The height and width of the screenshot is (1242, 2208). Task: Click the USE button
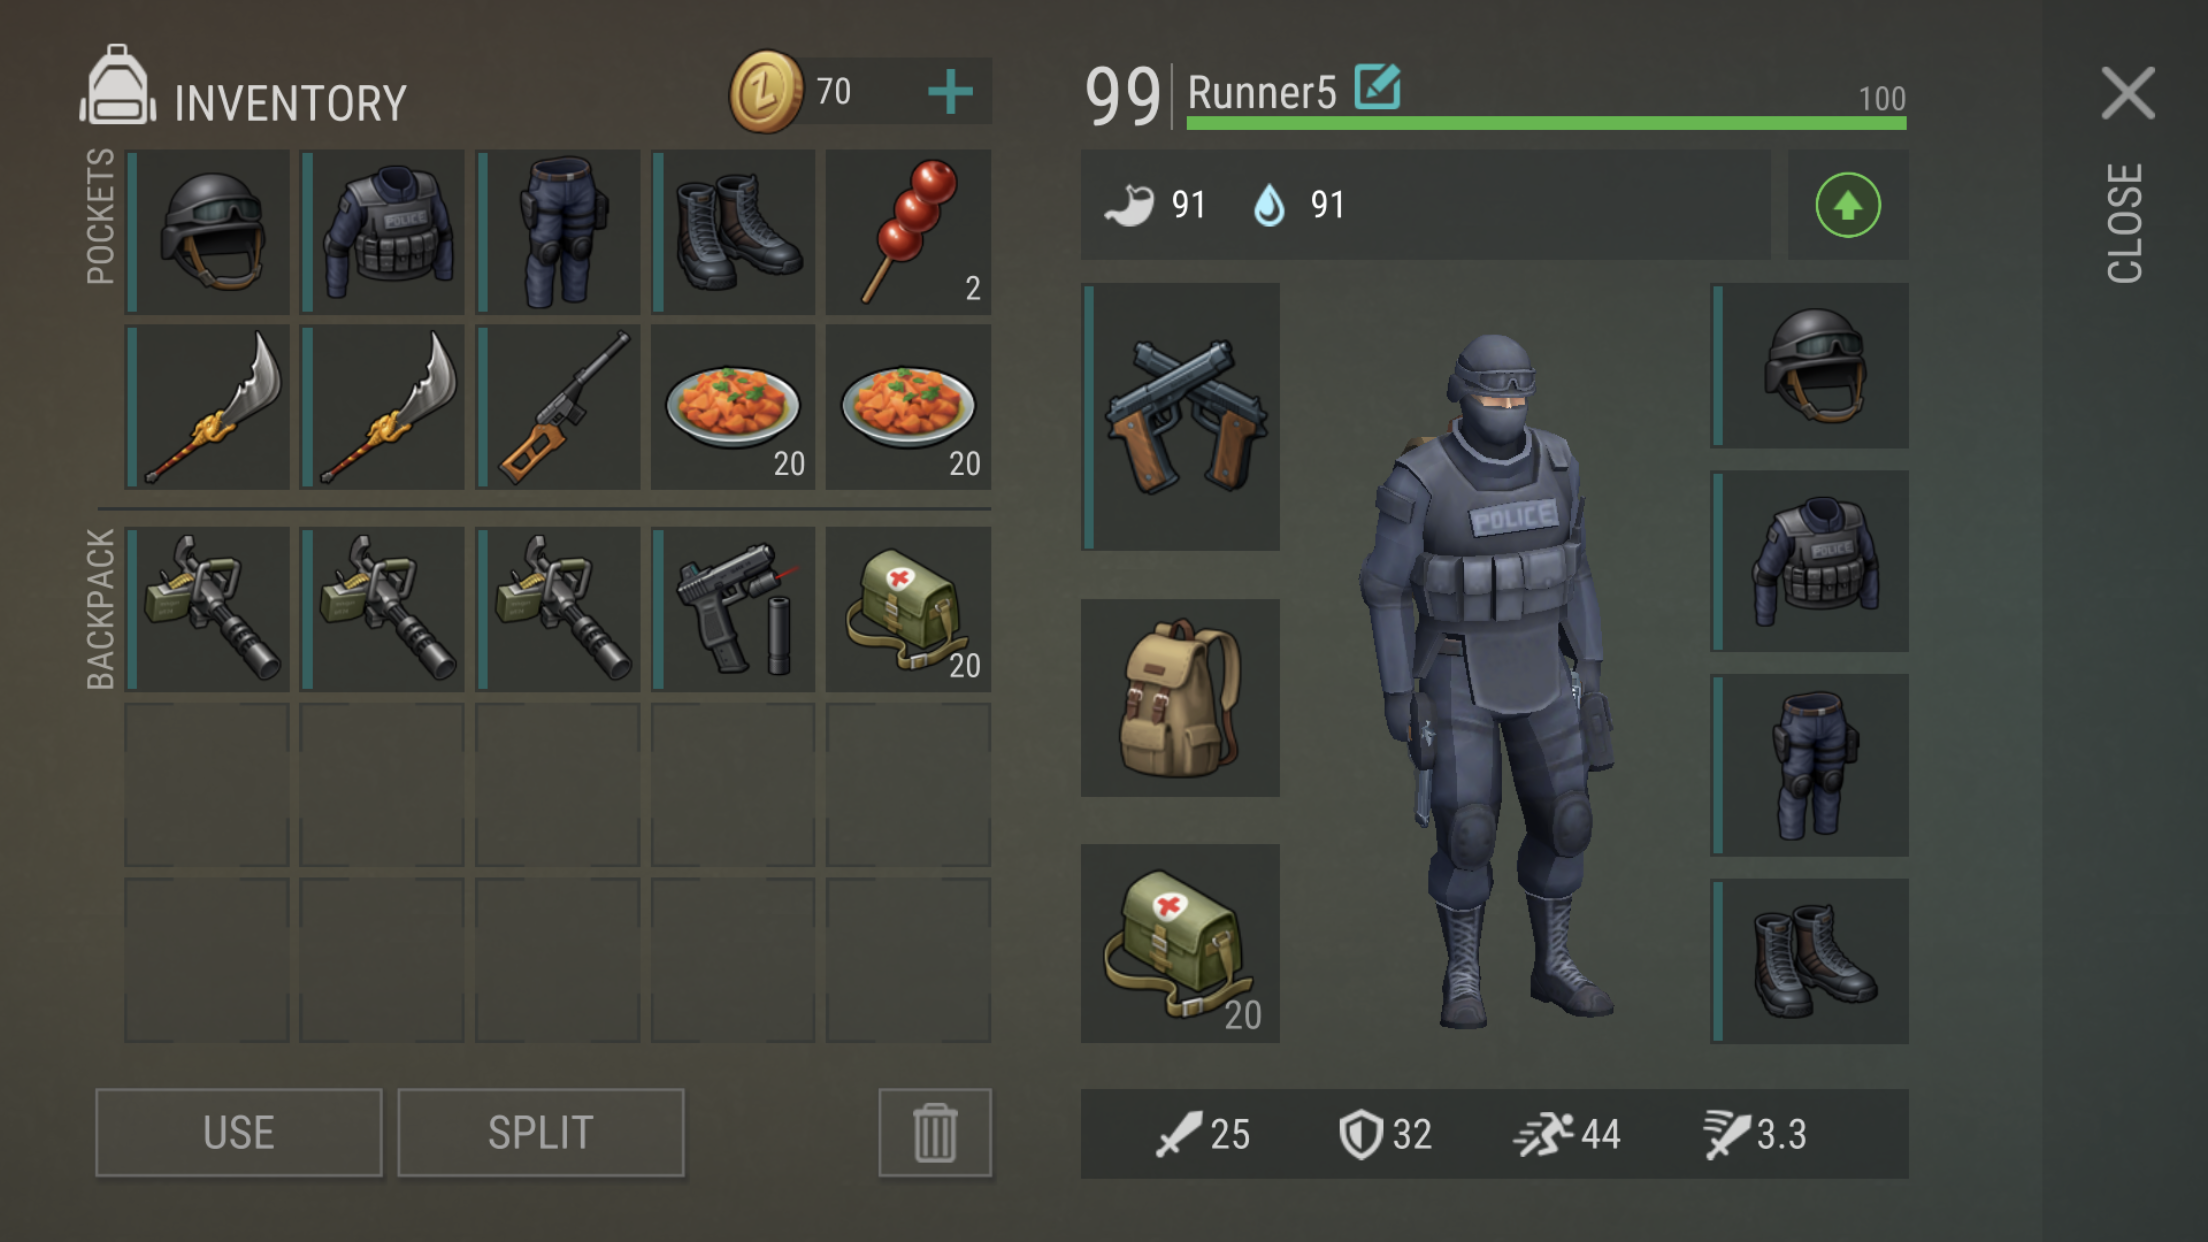(239, 1133)
